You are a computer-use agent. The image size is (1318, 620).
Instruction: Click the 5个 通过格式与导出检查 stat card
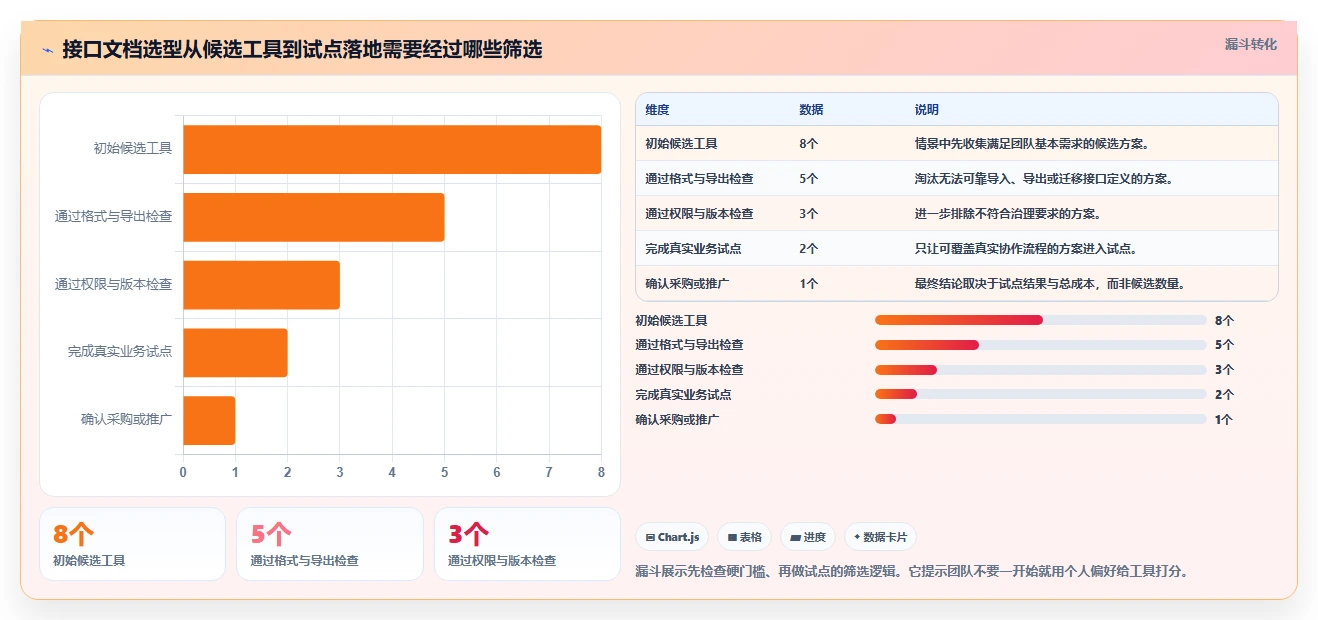point(330,544)
